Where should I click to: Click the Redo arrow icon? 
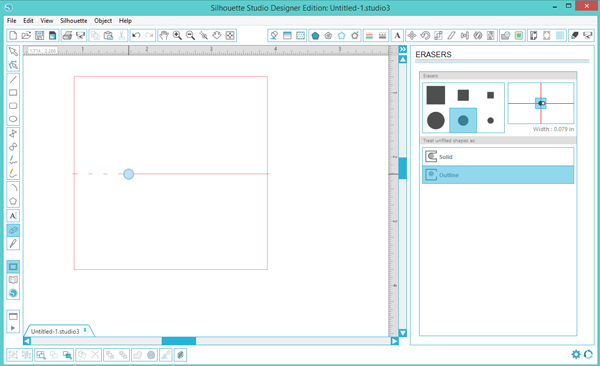[149, 36]
